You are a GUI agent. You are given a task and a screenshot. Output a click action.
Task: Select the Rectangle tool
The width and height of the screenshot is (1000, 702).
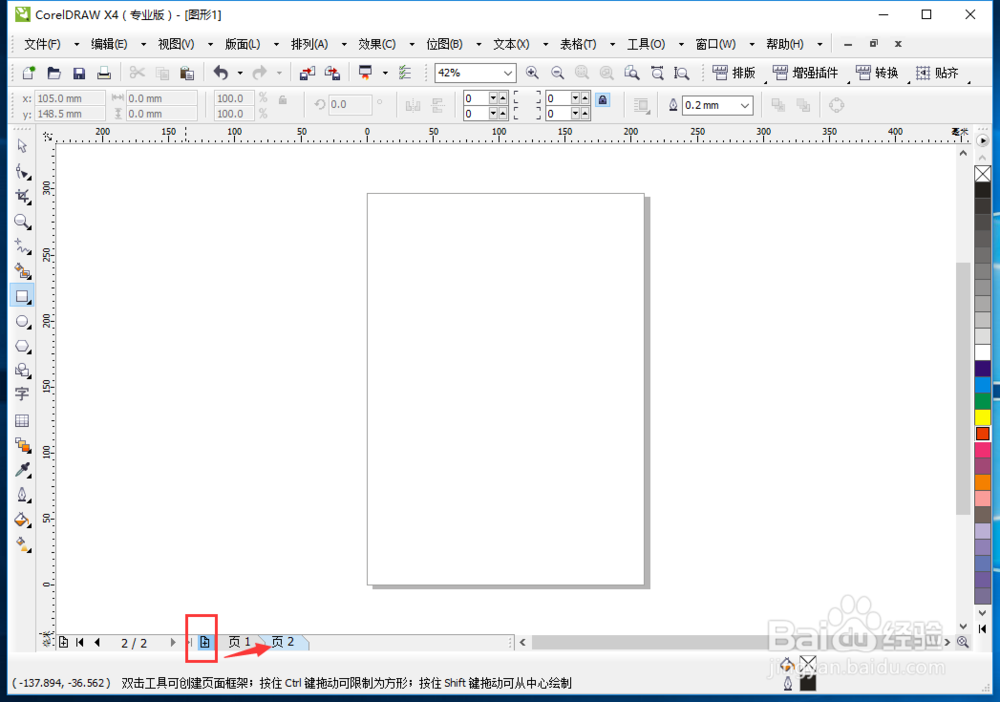(x=22, y=295)
